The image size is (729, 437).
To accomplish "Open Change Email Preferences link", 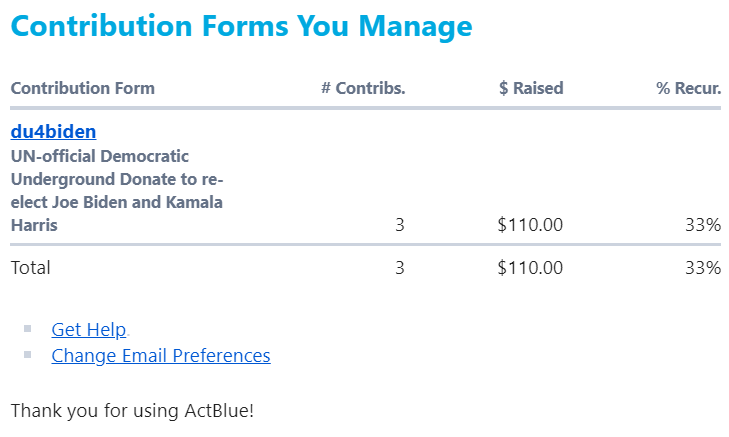I will (x=160, y=356).
